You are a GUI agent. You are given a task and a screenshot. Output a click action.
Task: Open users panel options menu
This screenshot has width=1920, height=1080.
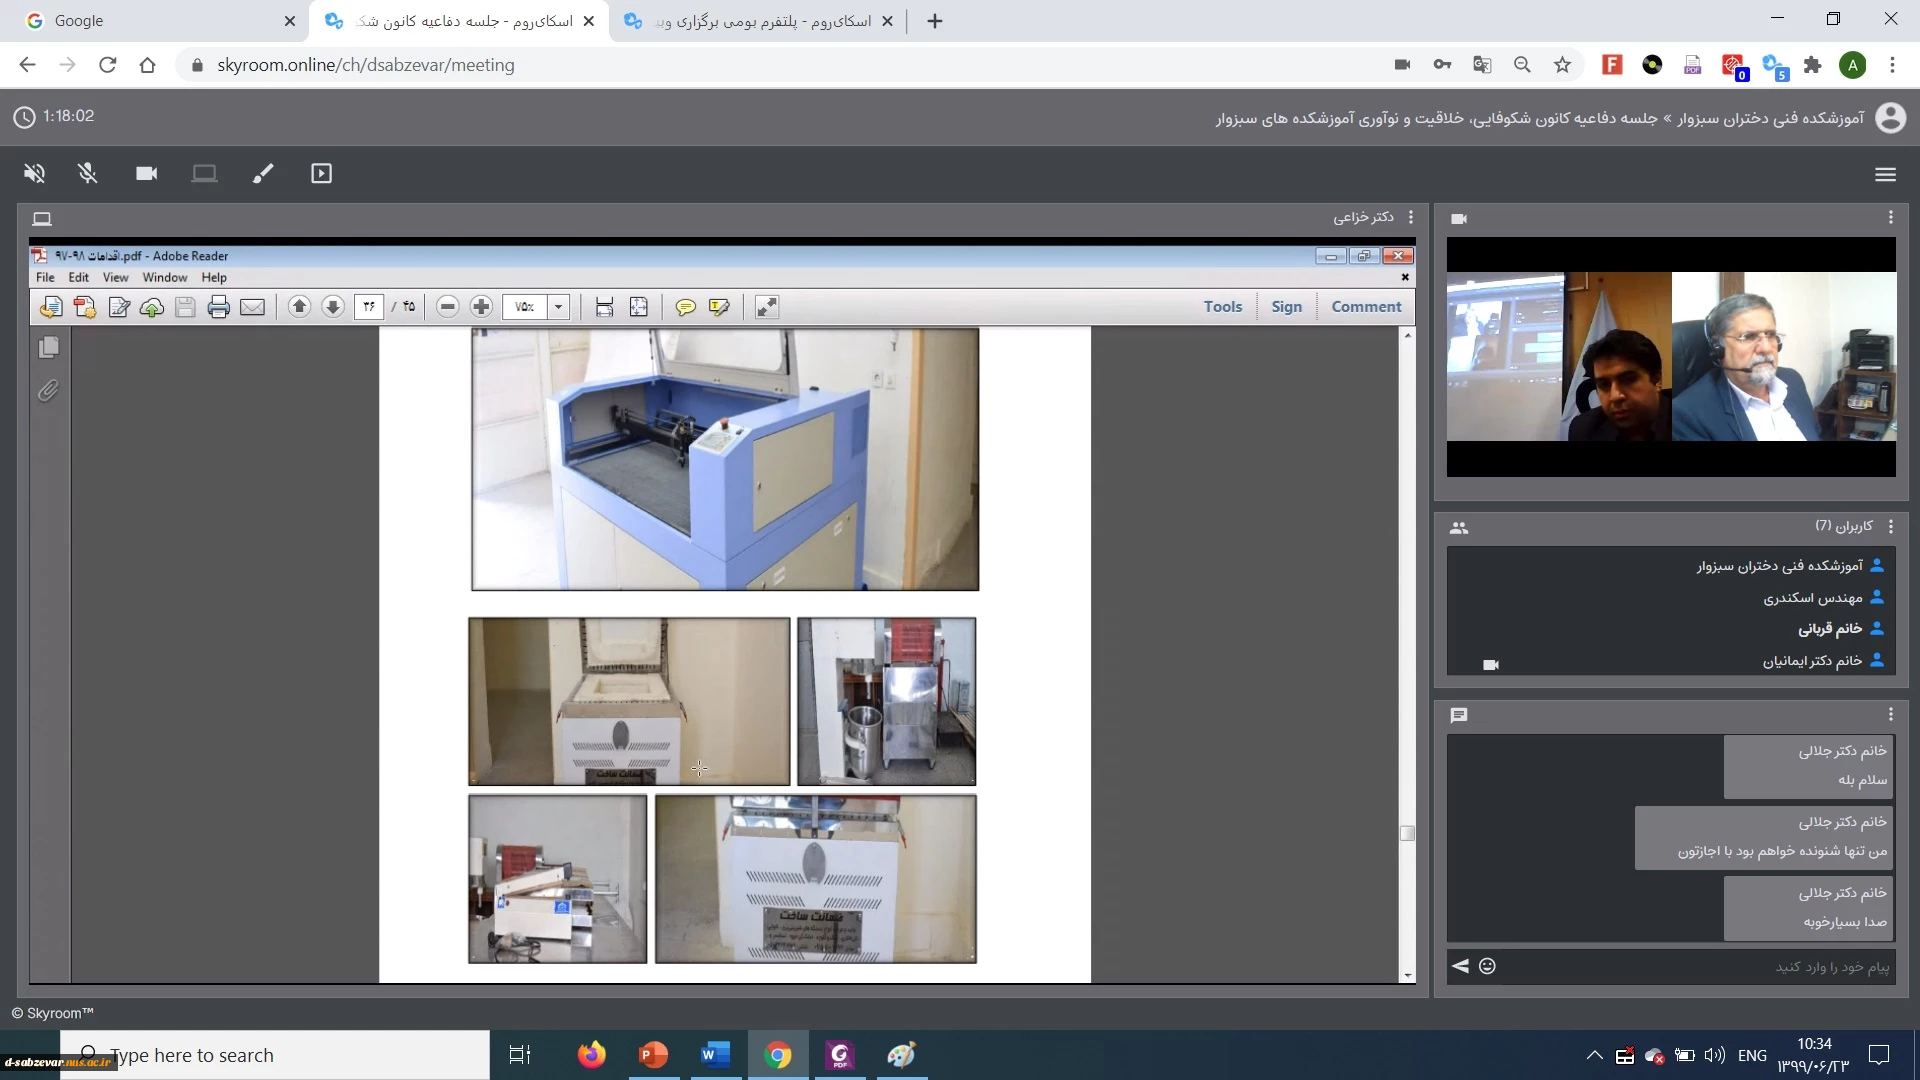1890,526
